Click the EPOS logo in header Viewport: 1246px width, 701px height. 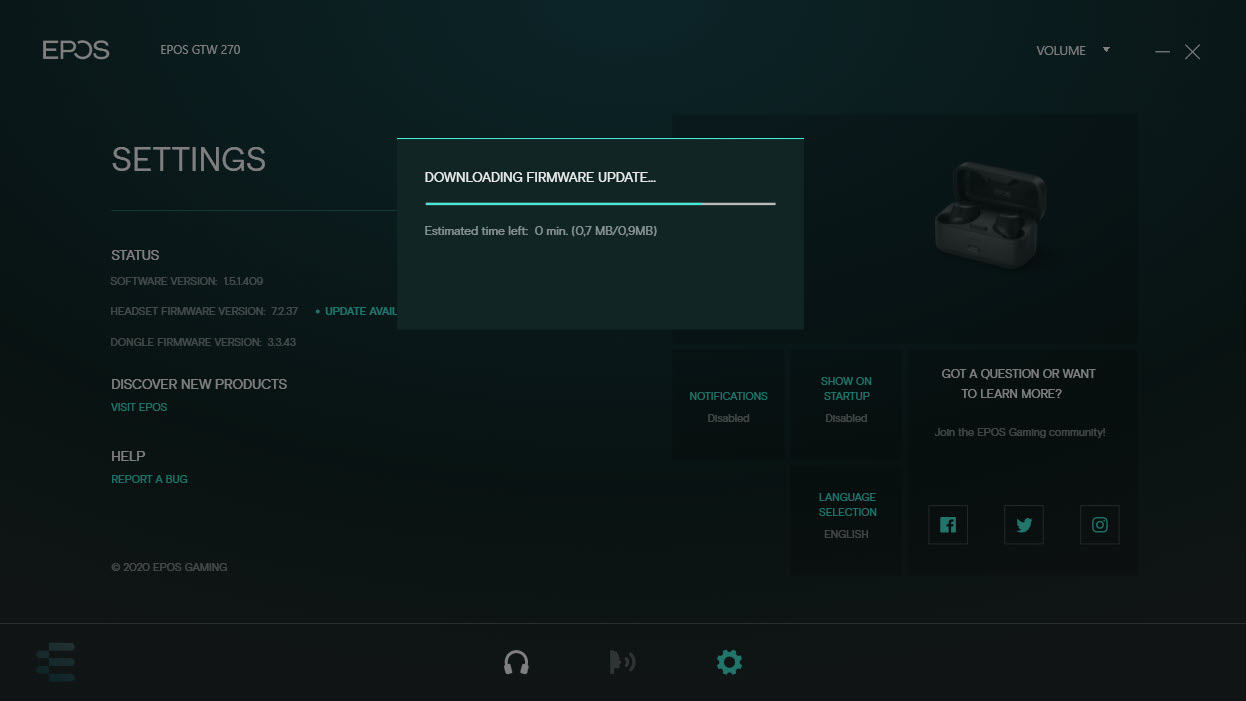pyautogui.click(x=76, y=50)
